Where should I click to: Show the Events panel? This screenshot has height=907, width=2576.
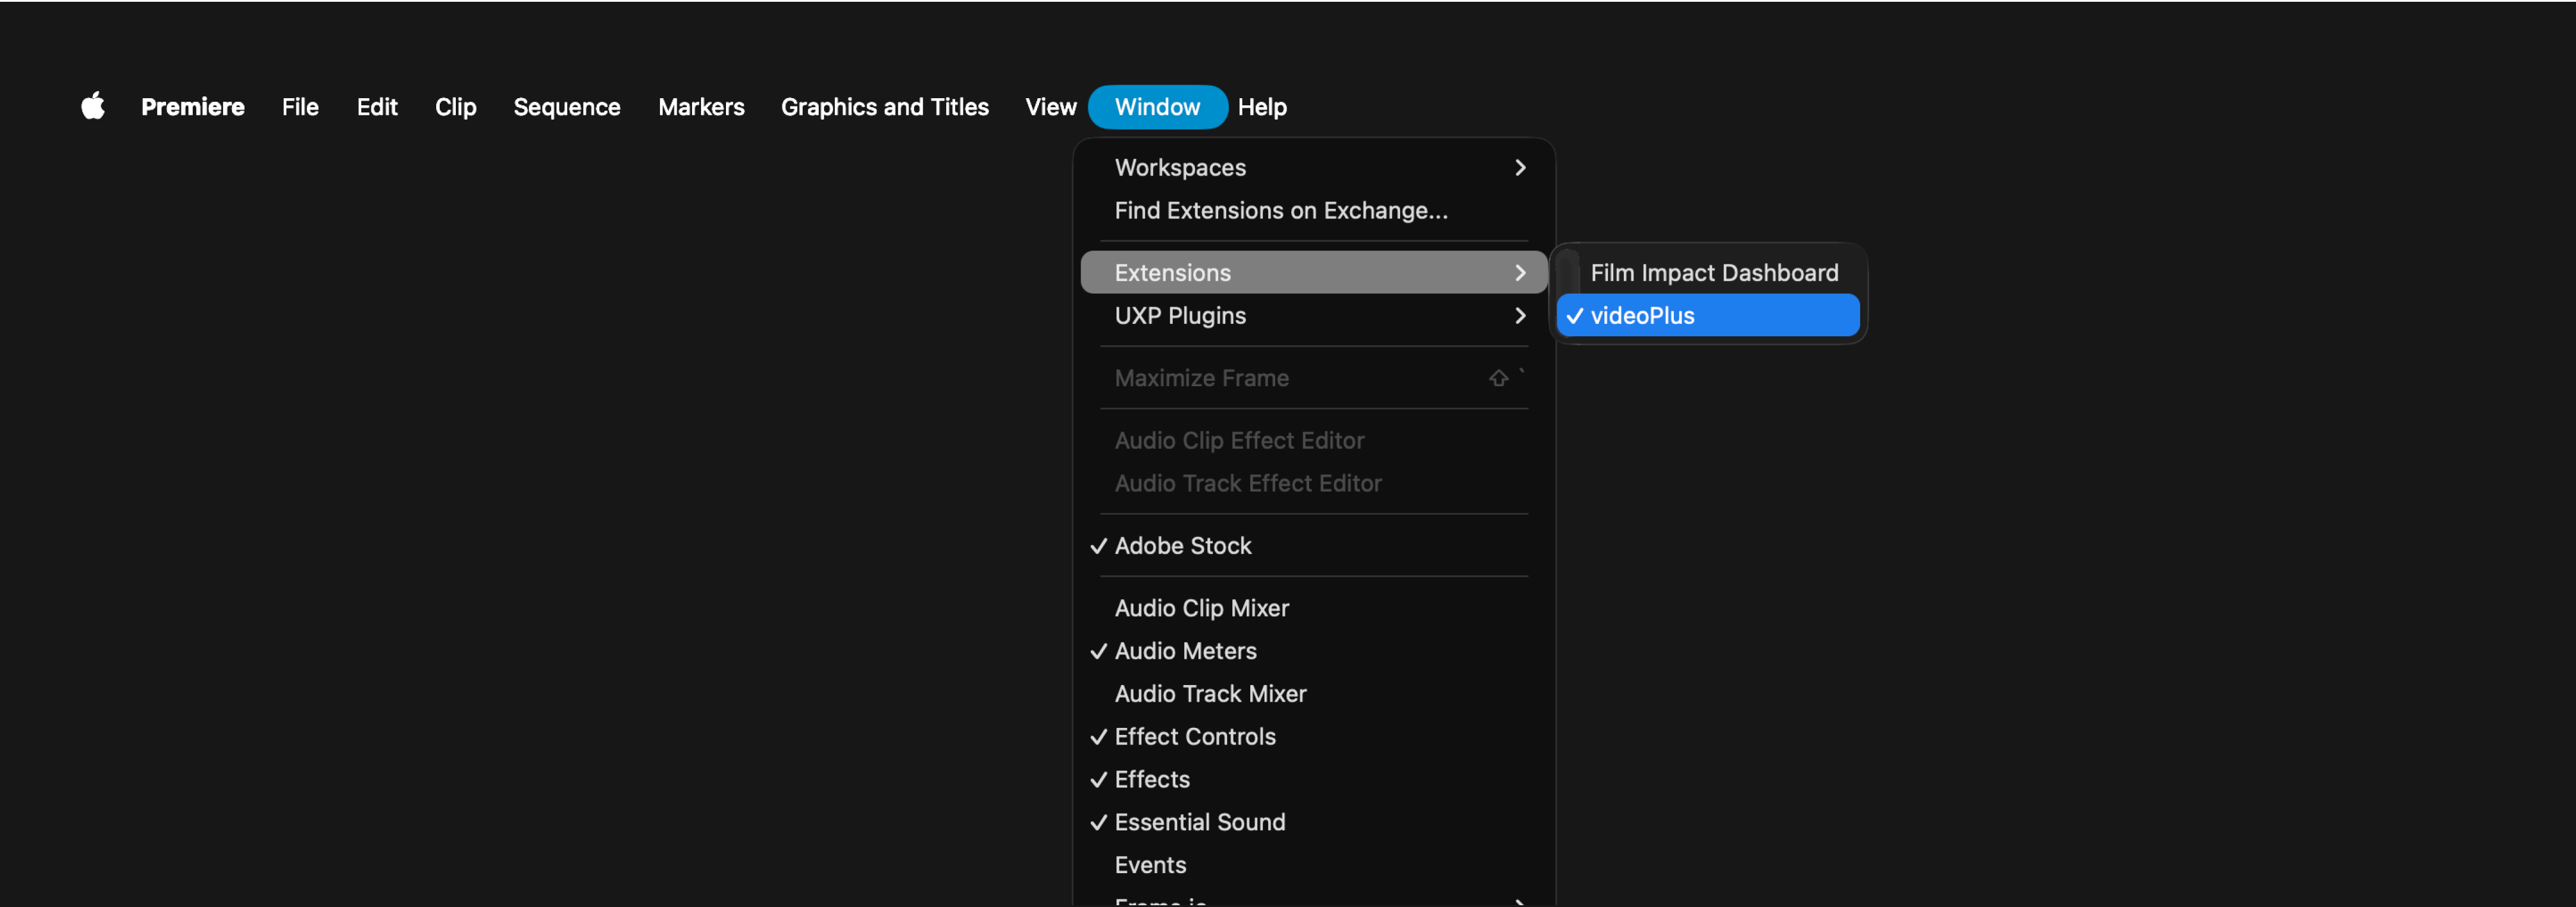click(x=1314, y=866)
